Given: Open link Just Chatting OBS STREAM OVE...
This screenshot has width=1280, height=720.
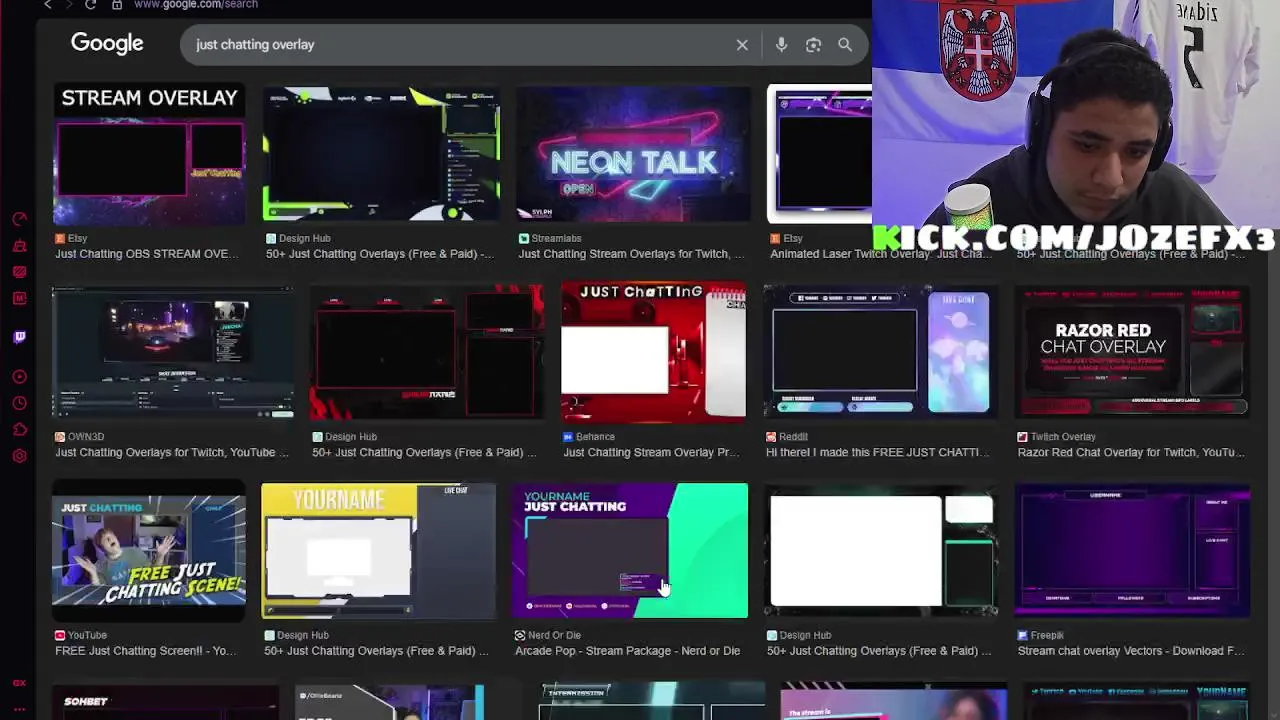Looking at the screenshot, I should point(147,254).
